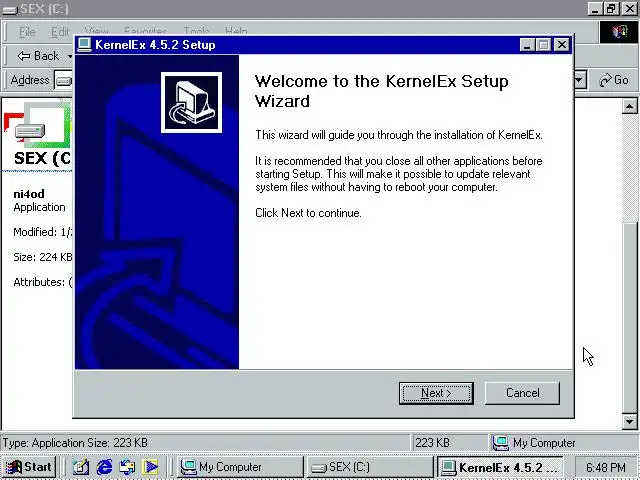Click the installer computer logo image
The image size is (640, 480).
point(191,102)
